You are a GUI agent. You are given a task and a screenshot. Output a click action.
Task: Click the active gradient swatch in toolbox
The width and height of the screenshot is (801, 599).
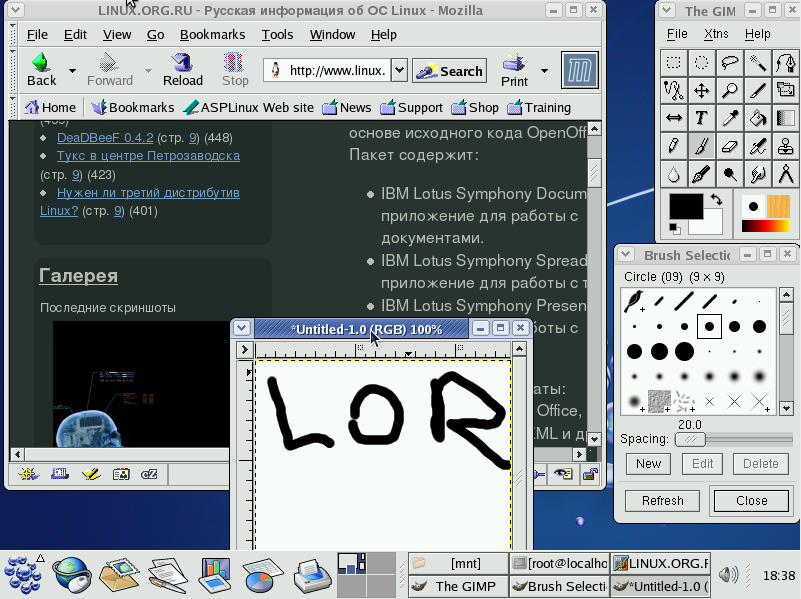pos(766,225)
